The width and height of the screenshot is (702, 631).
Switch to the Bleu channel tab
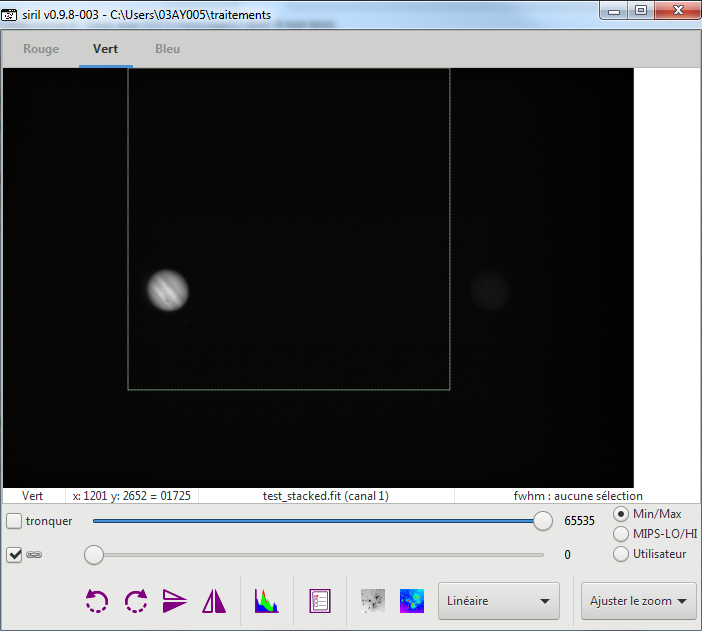point(167,49)
